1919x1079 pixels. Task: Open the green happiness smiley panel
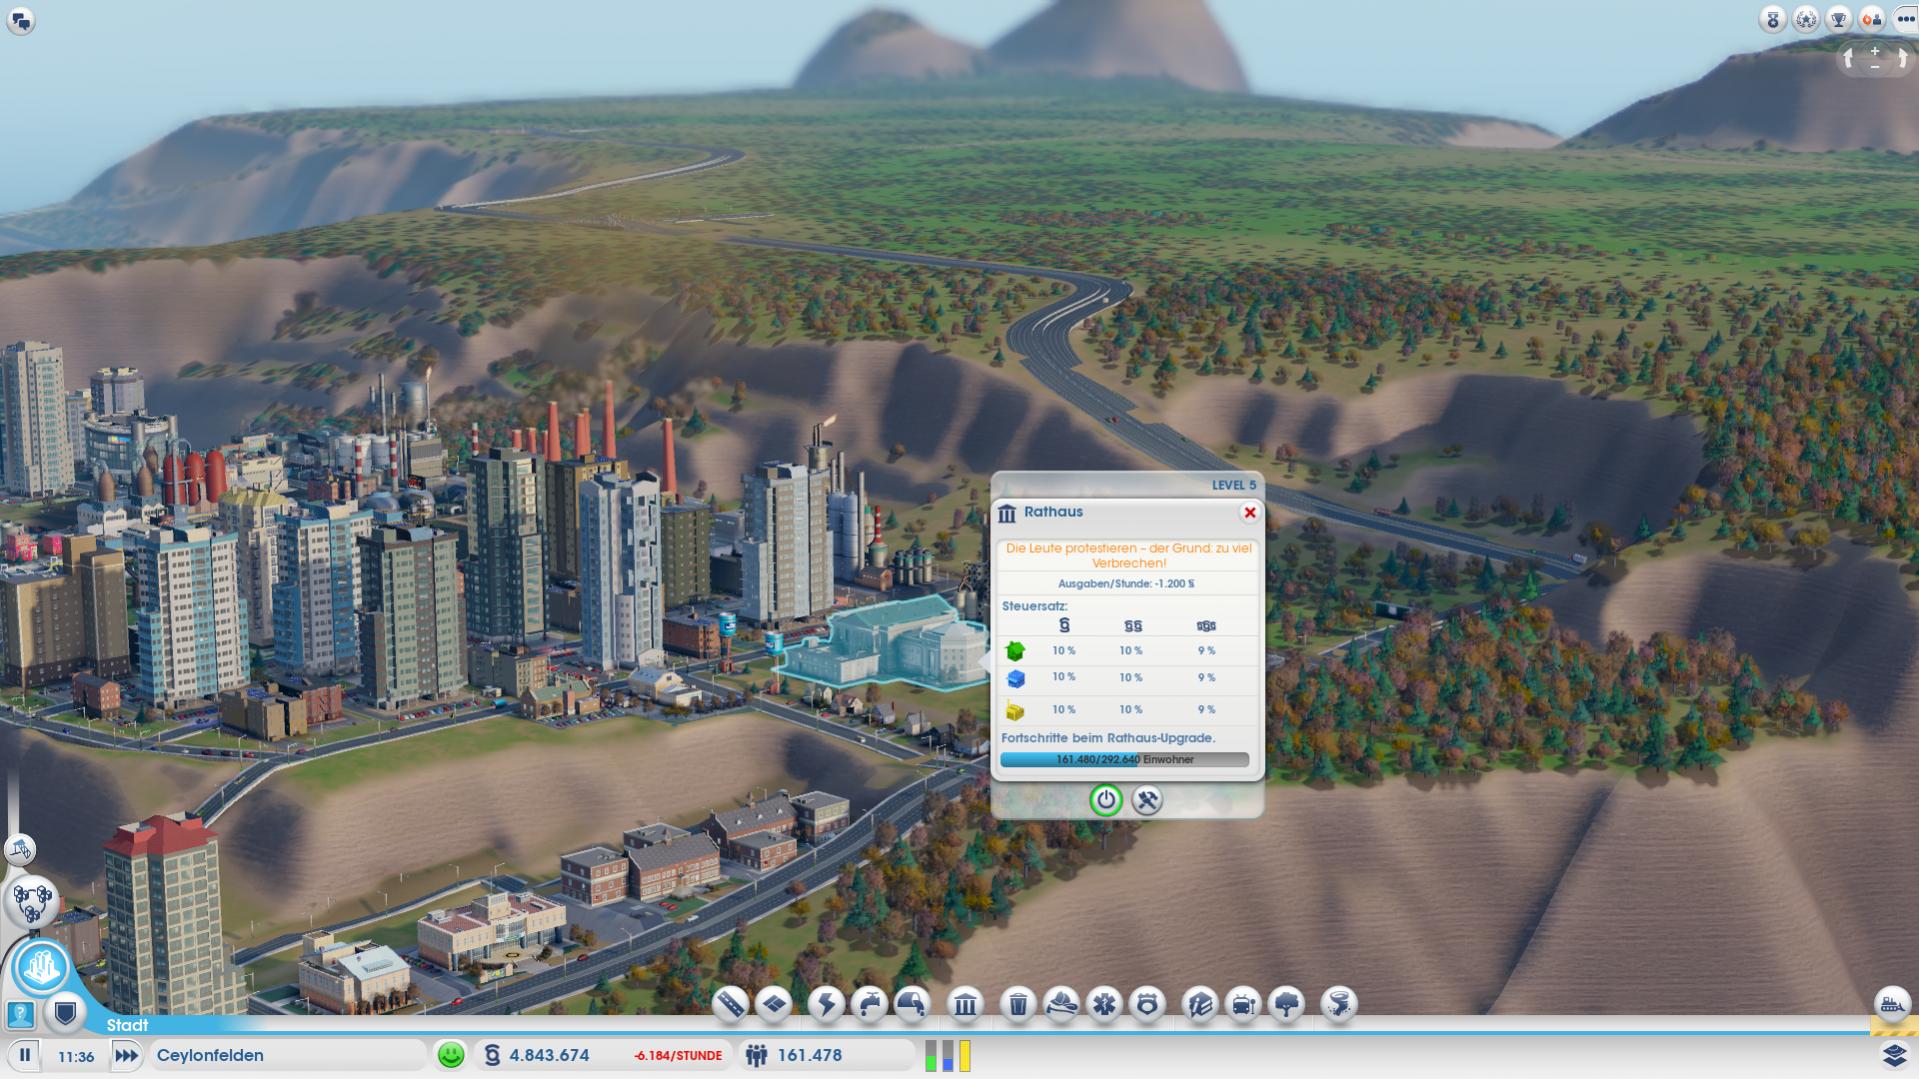(x=451, y=1055)
